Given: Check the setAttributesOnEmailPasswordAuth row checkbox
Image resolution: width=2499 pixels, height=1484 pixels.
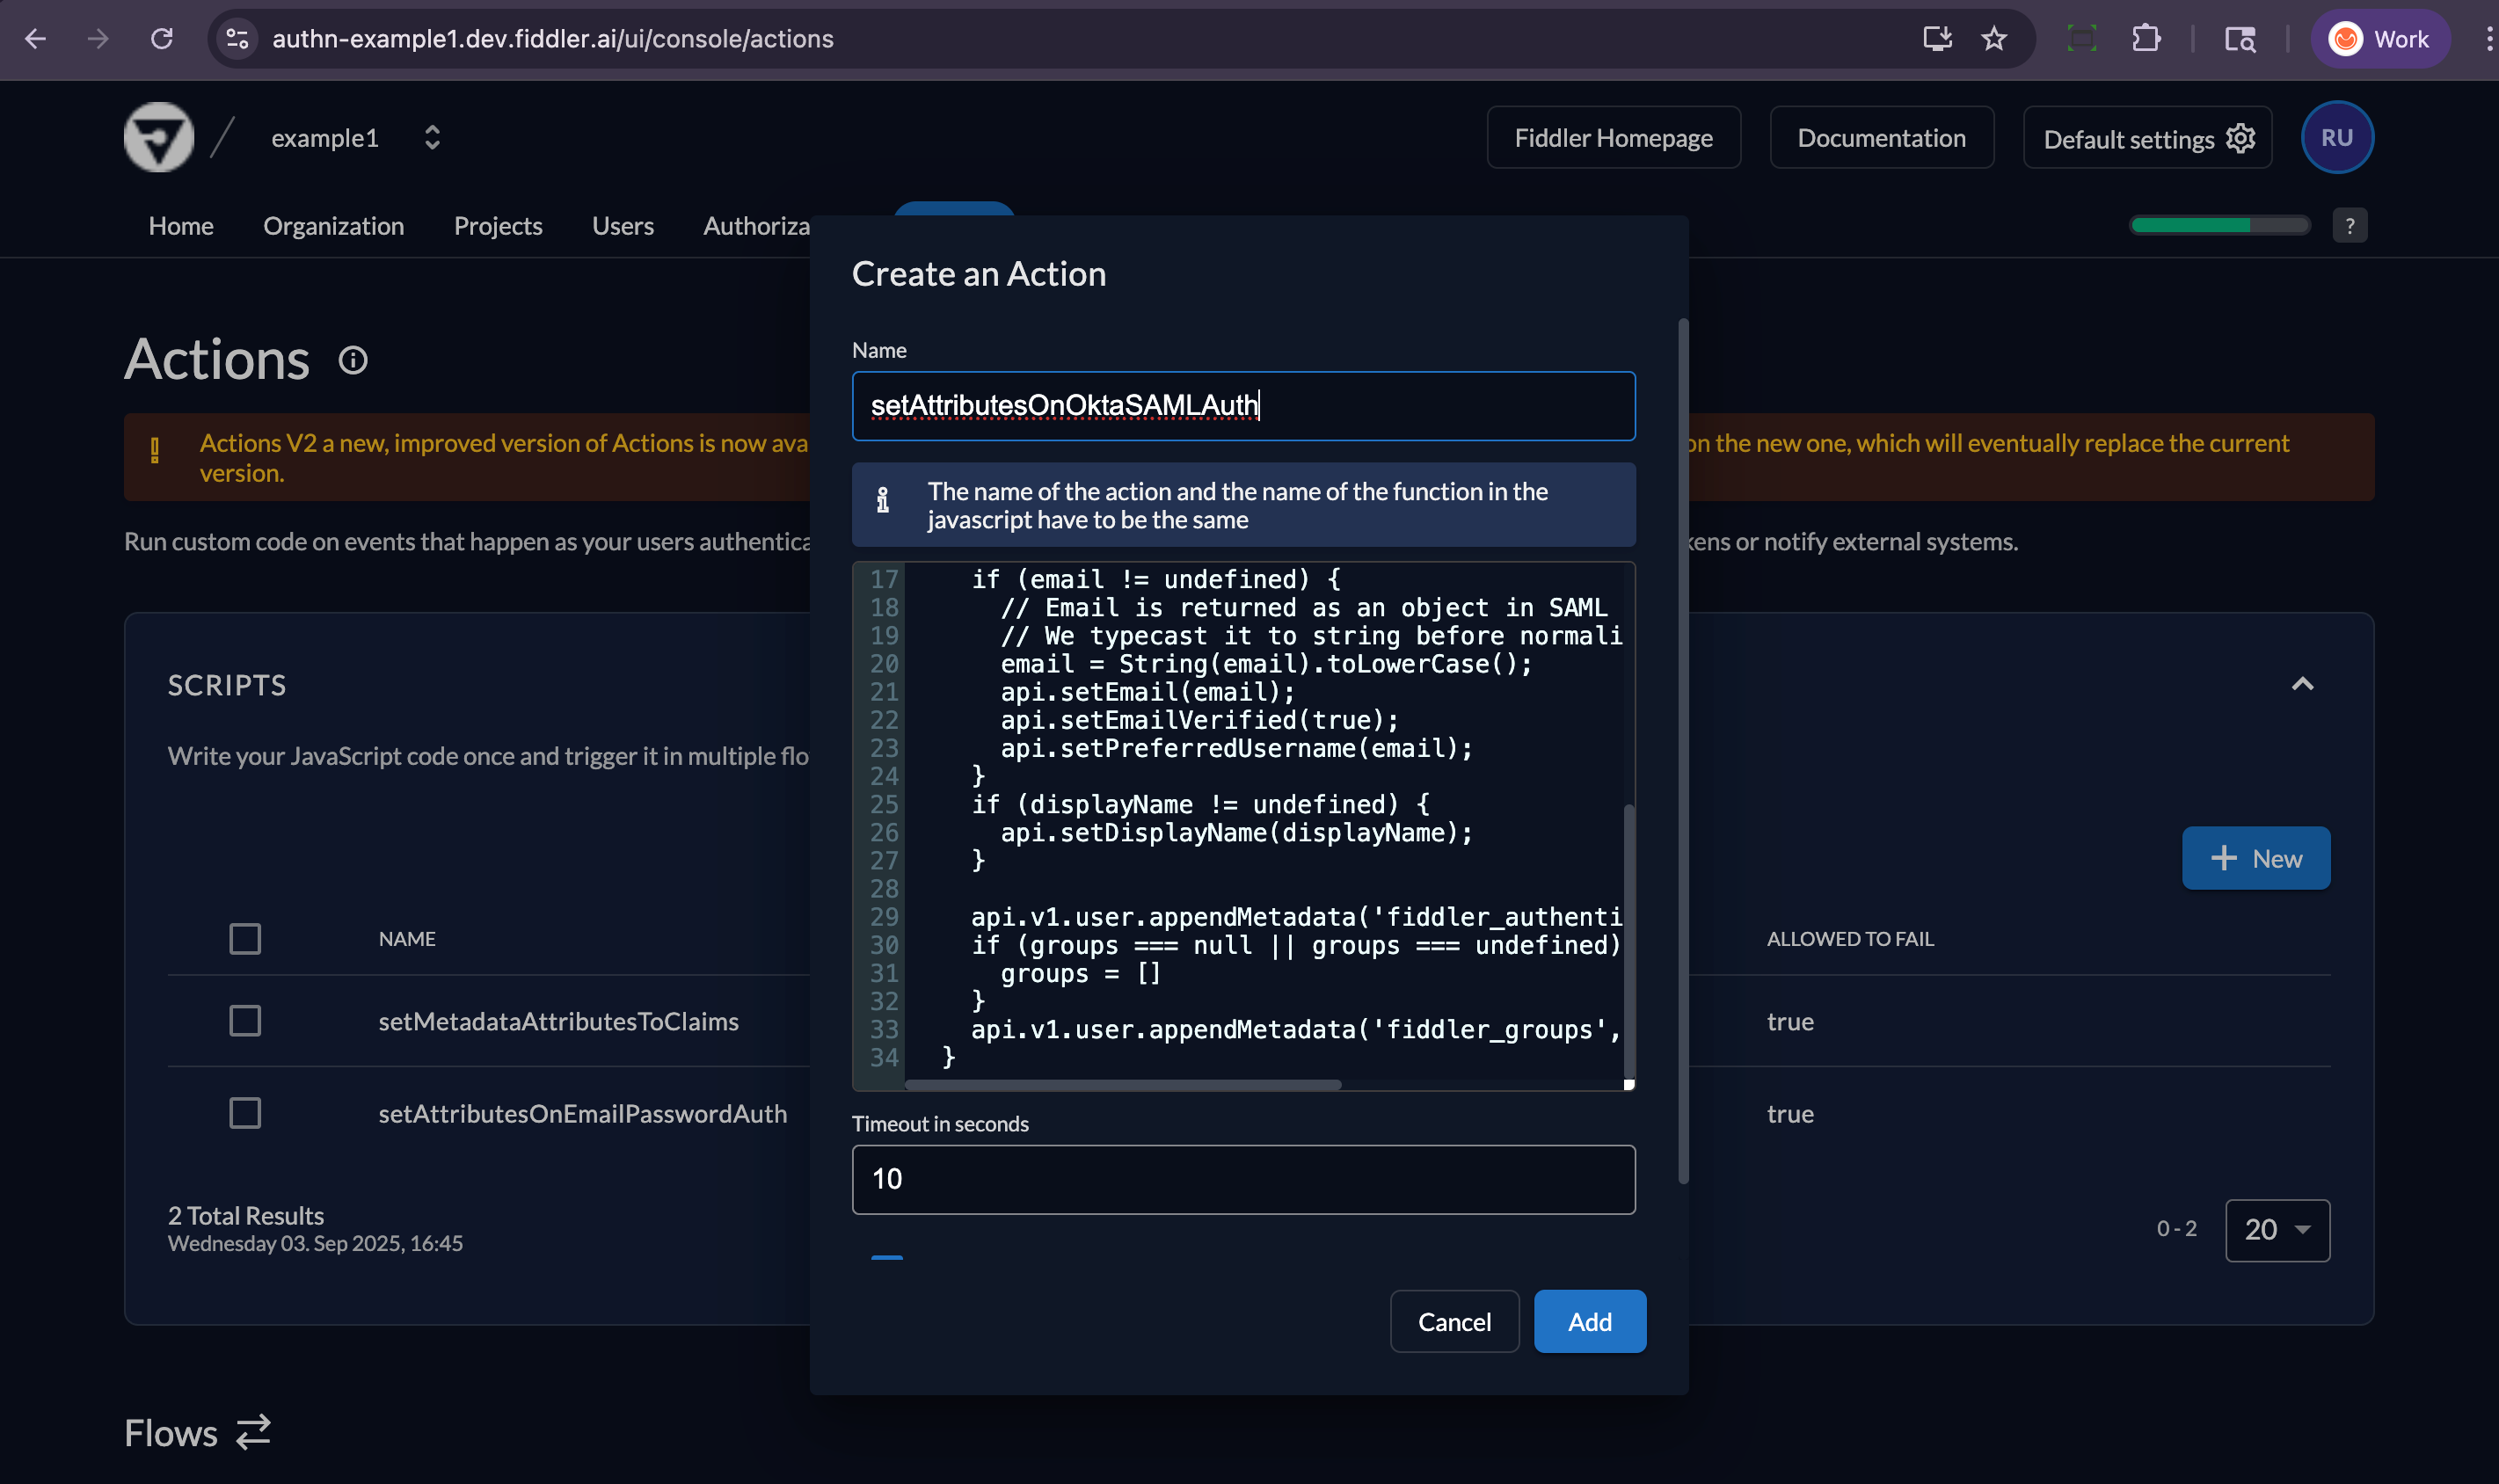Looking at the screenshot, I should [x=244, y=1112].
